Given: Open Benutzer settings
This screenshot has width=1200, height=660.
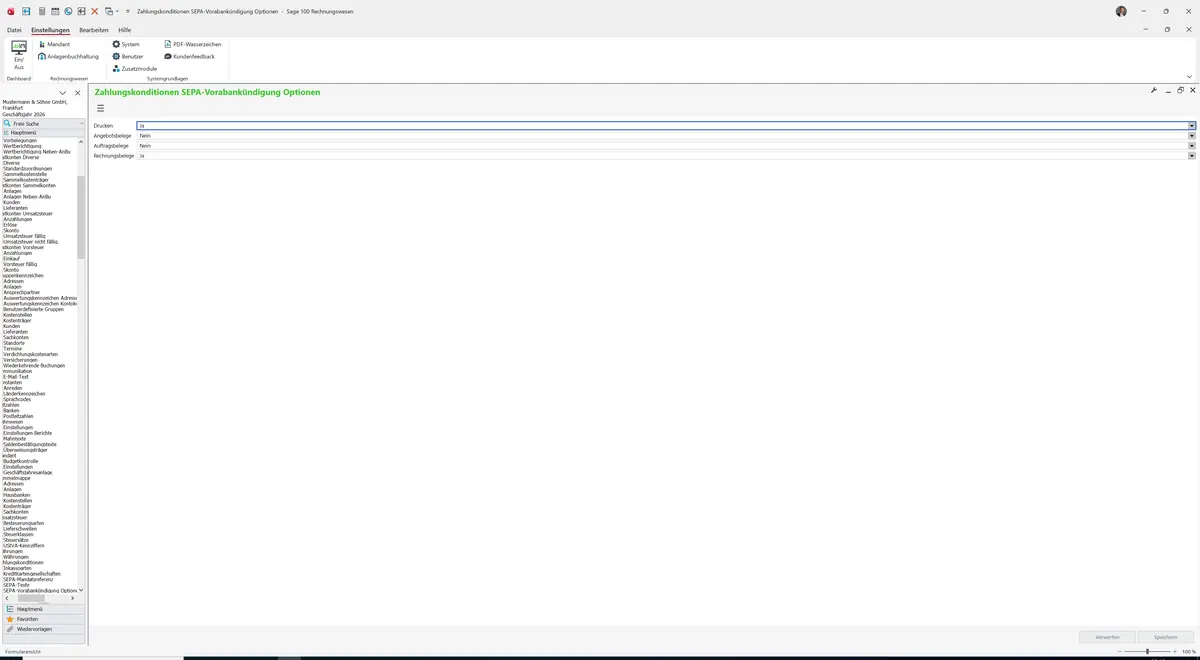Looking at the screenshot, I should pyautogui.click(x=128, y=56).
